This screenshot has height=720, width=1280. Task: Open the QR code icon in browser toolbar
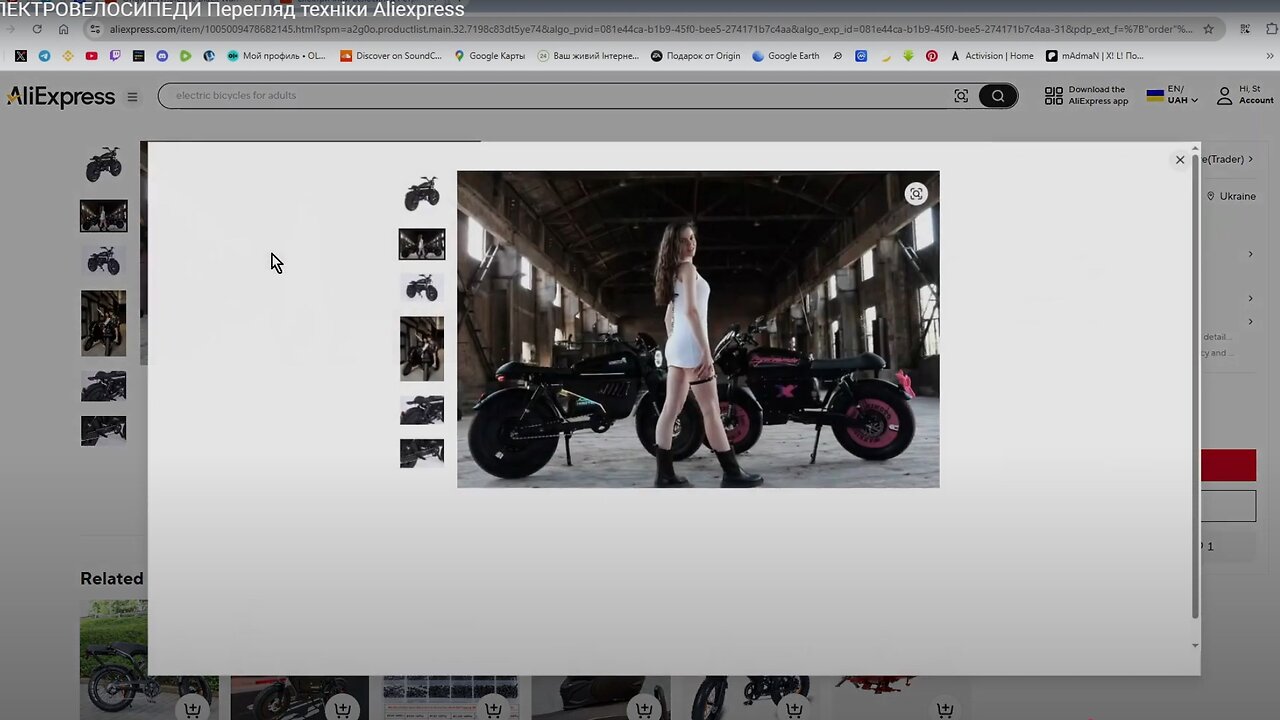[1245, 29]
